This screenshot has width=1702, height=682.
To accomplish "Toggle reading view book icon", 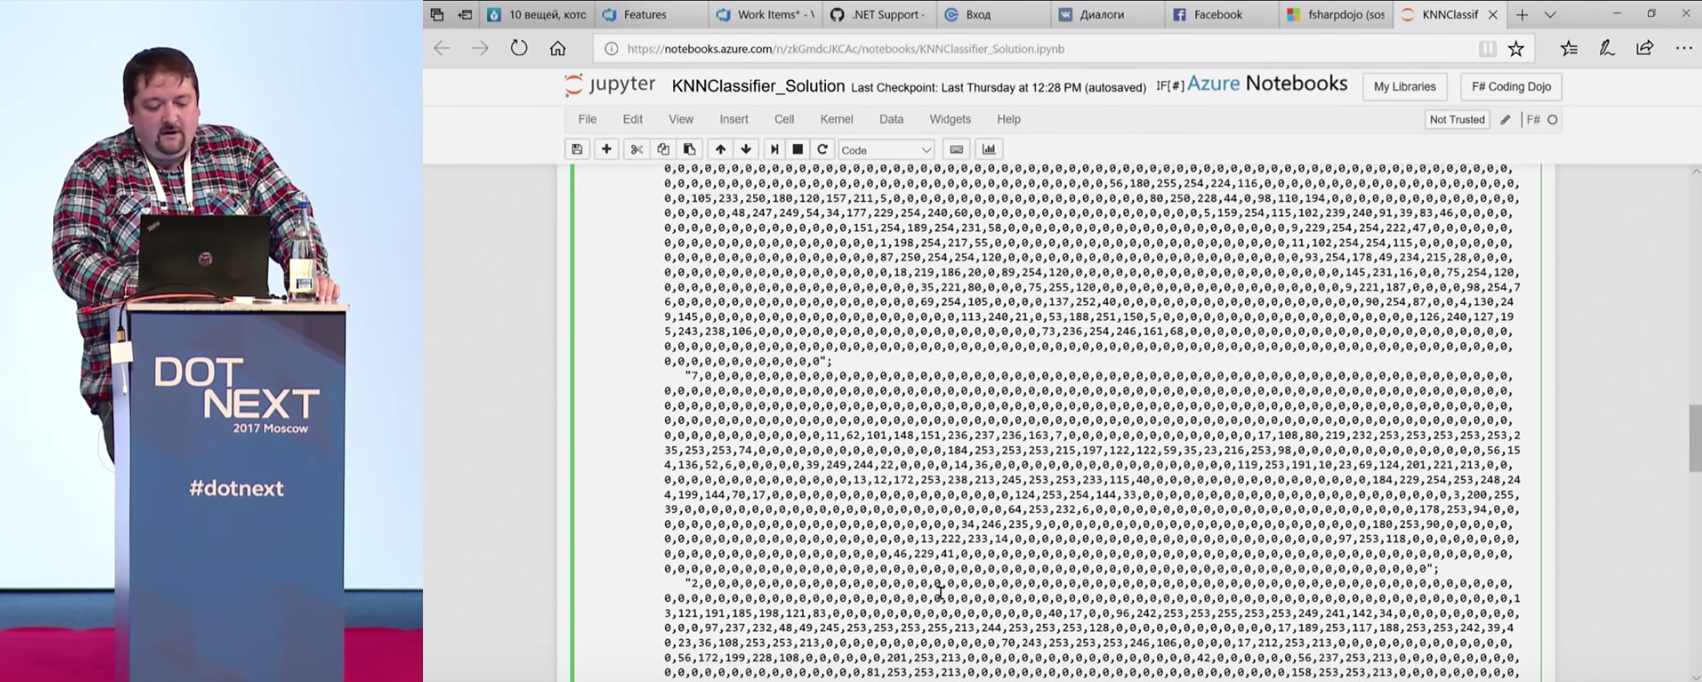I will pyautogui.click(x=1487, y=48).
